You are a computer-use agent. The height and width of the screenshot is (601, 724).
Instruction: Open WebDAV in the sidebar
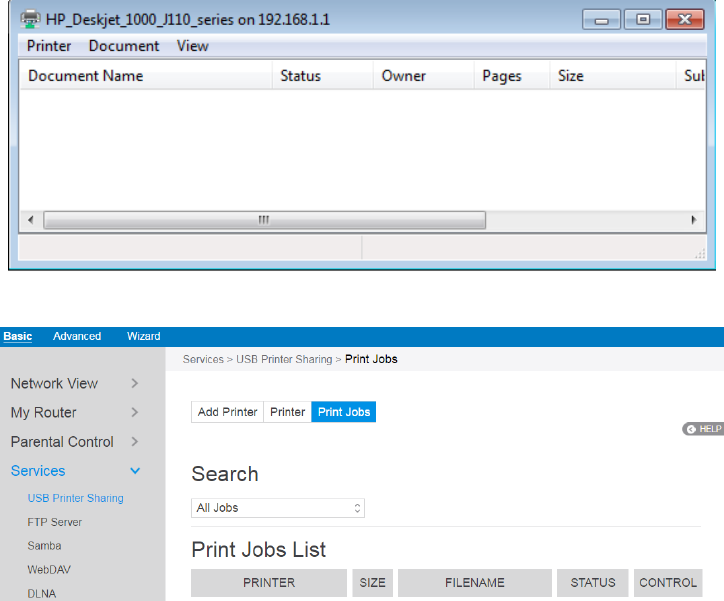pyautogui.click(x=49, y=570)
